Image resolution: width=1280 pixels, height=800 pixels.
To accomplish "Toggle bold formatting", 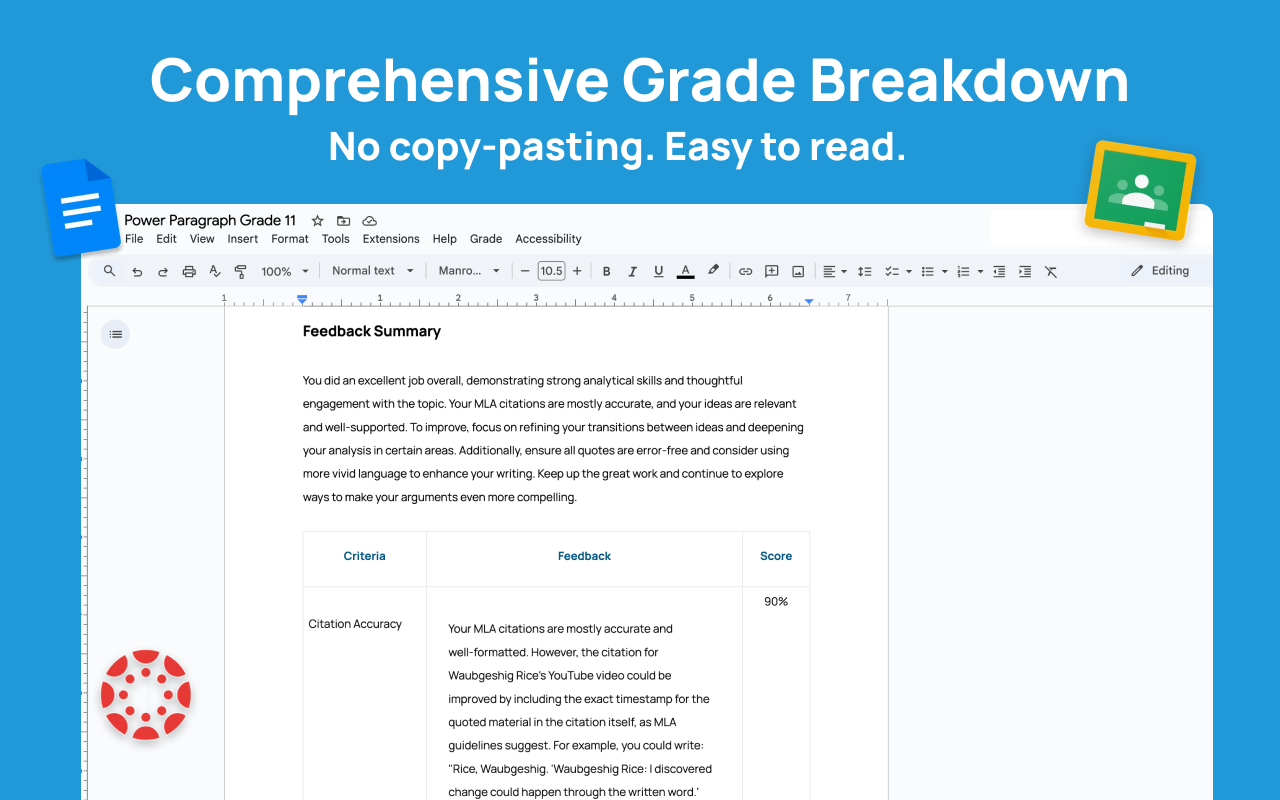I will (606, 271).
